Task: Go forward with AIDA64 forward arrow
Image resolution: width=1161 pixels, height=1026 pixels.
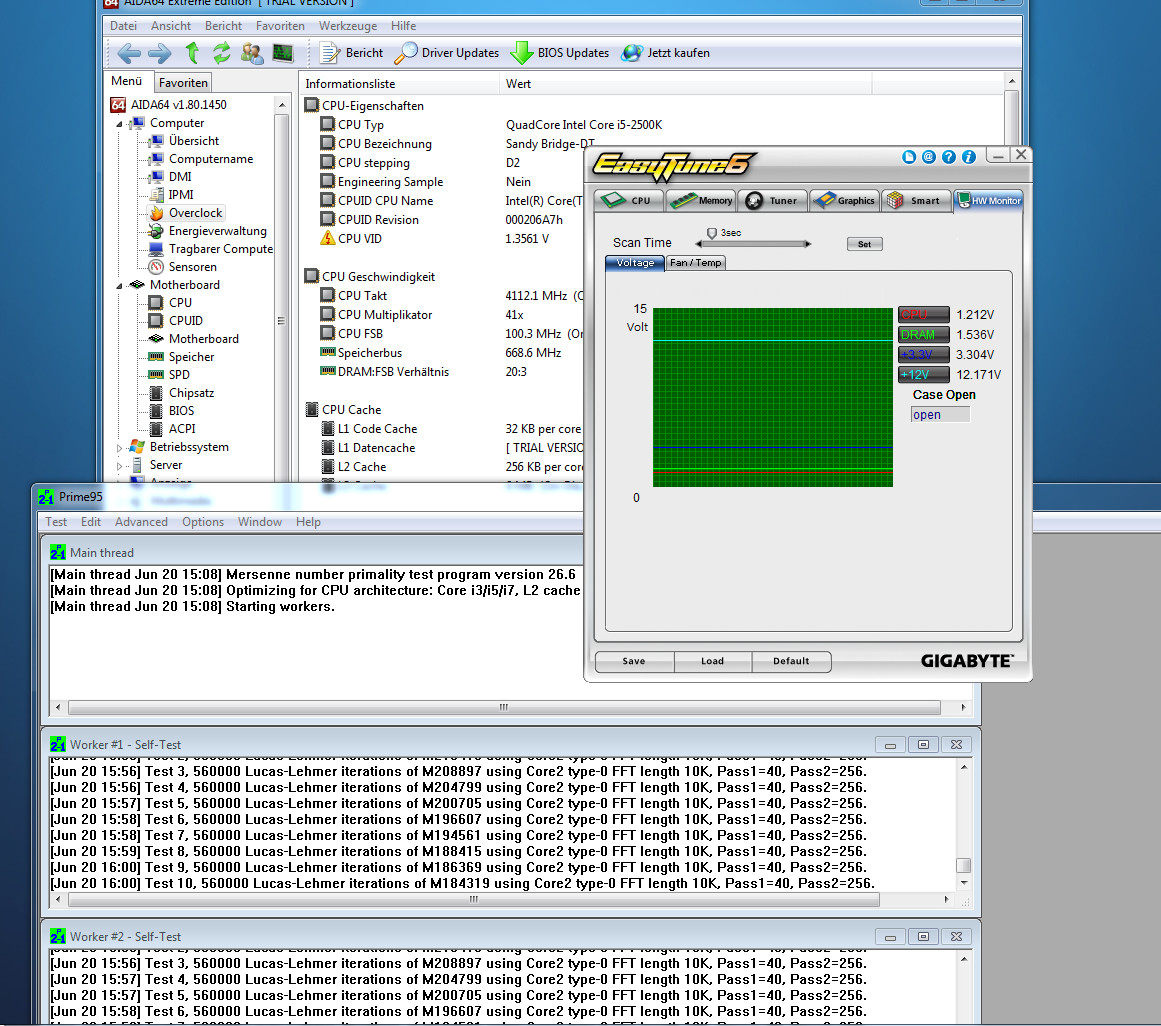Action: coord(159,53)
